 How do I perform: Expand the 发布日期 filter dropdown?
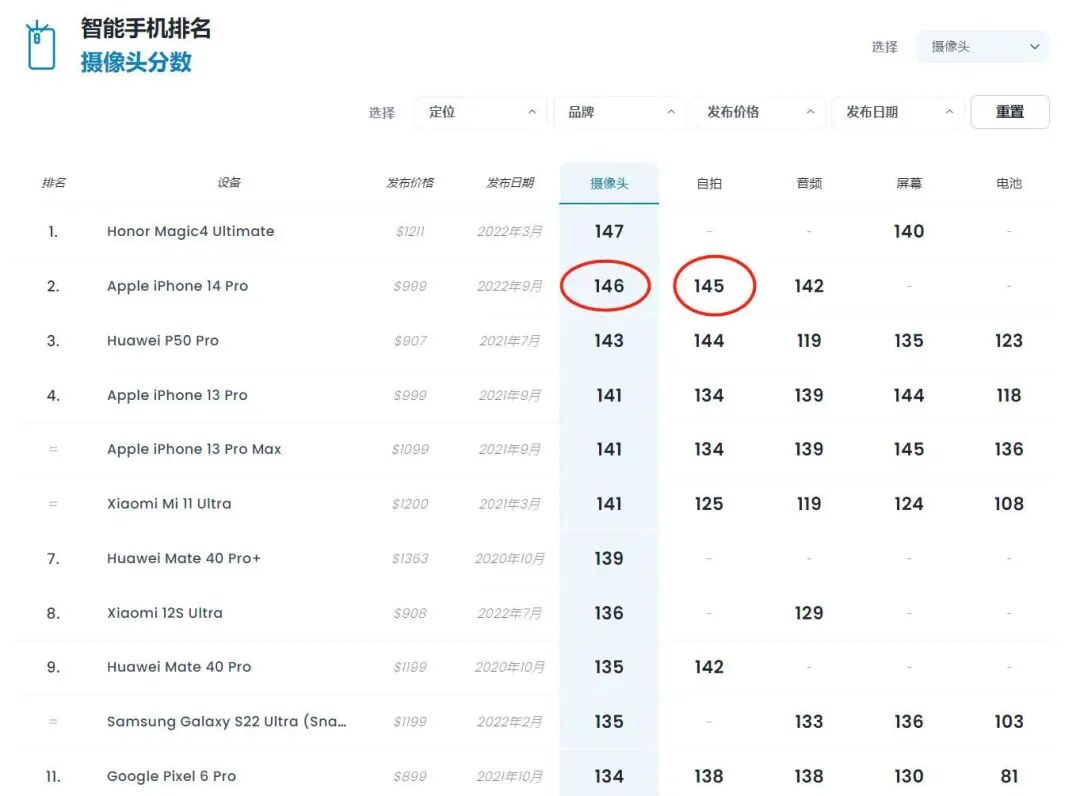coord(898,112)
